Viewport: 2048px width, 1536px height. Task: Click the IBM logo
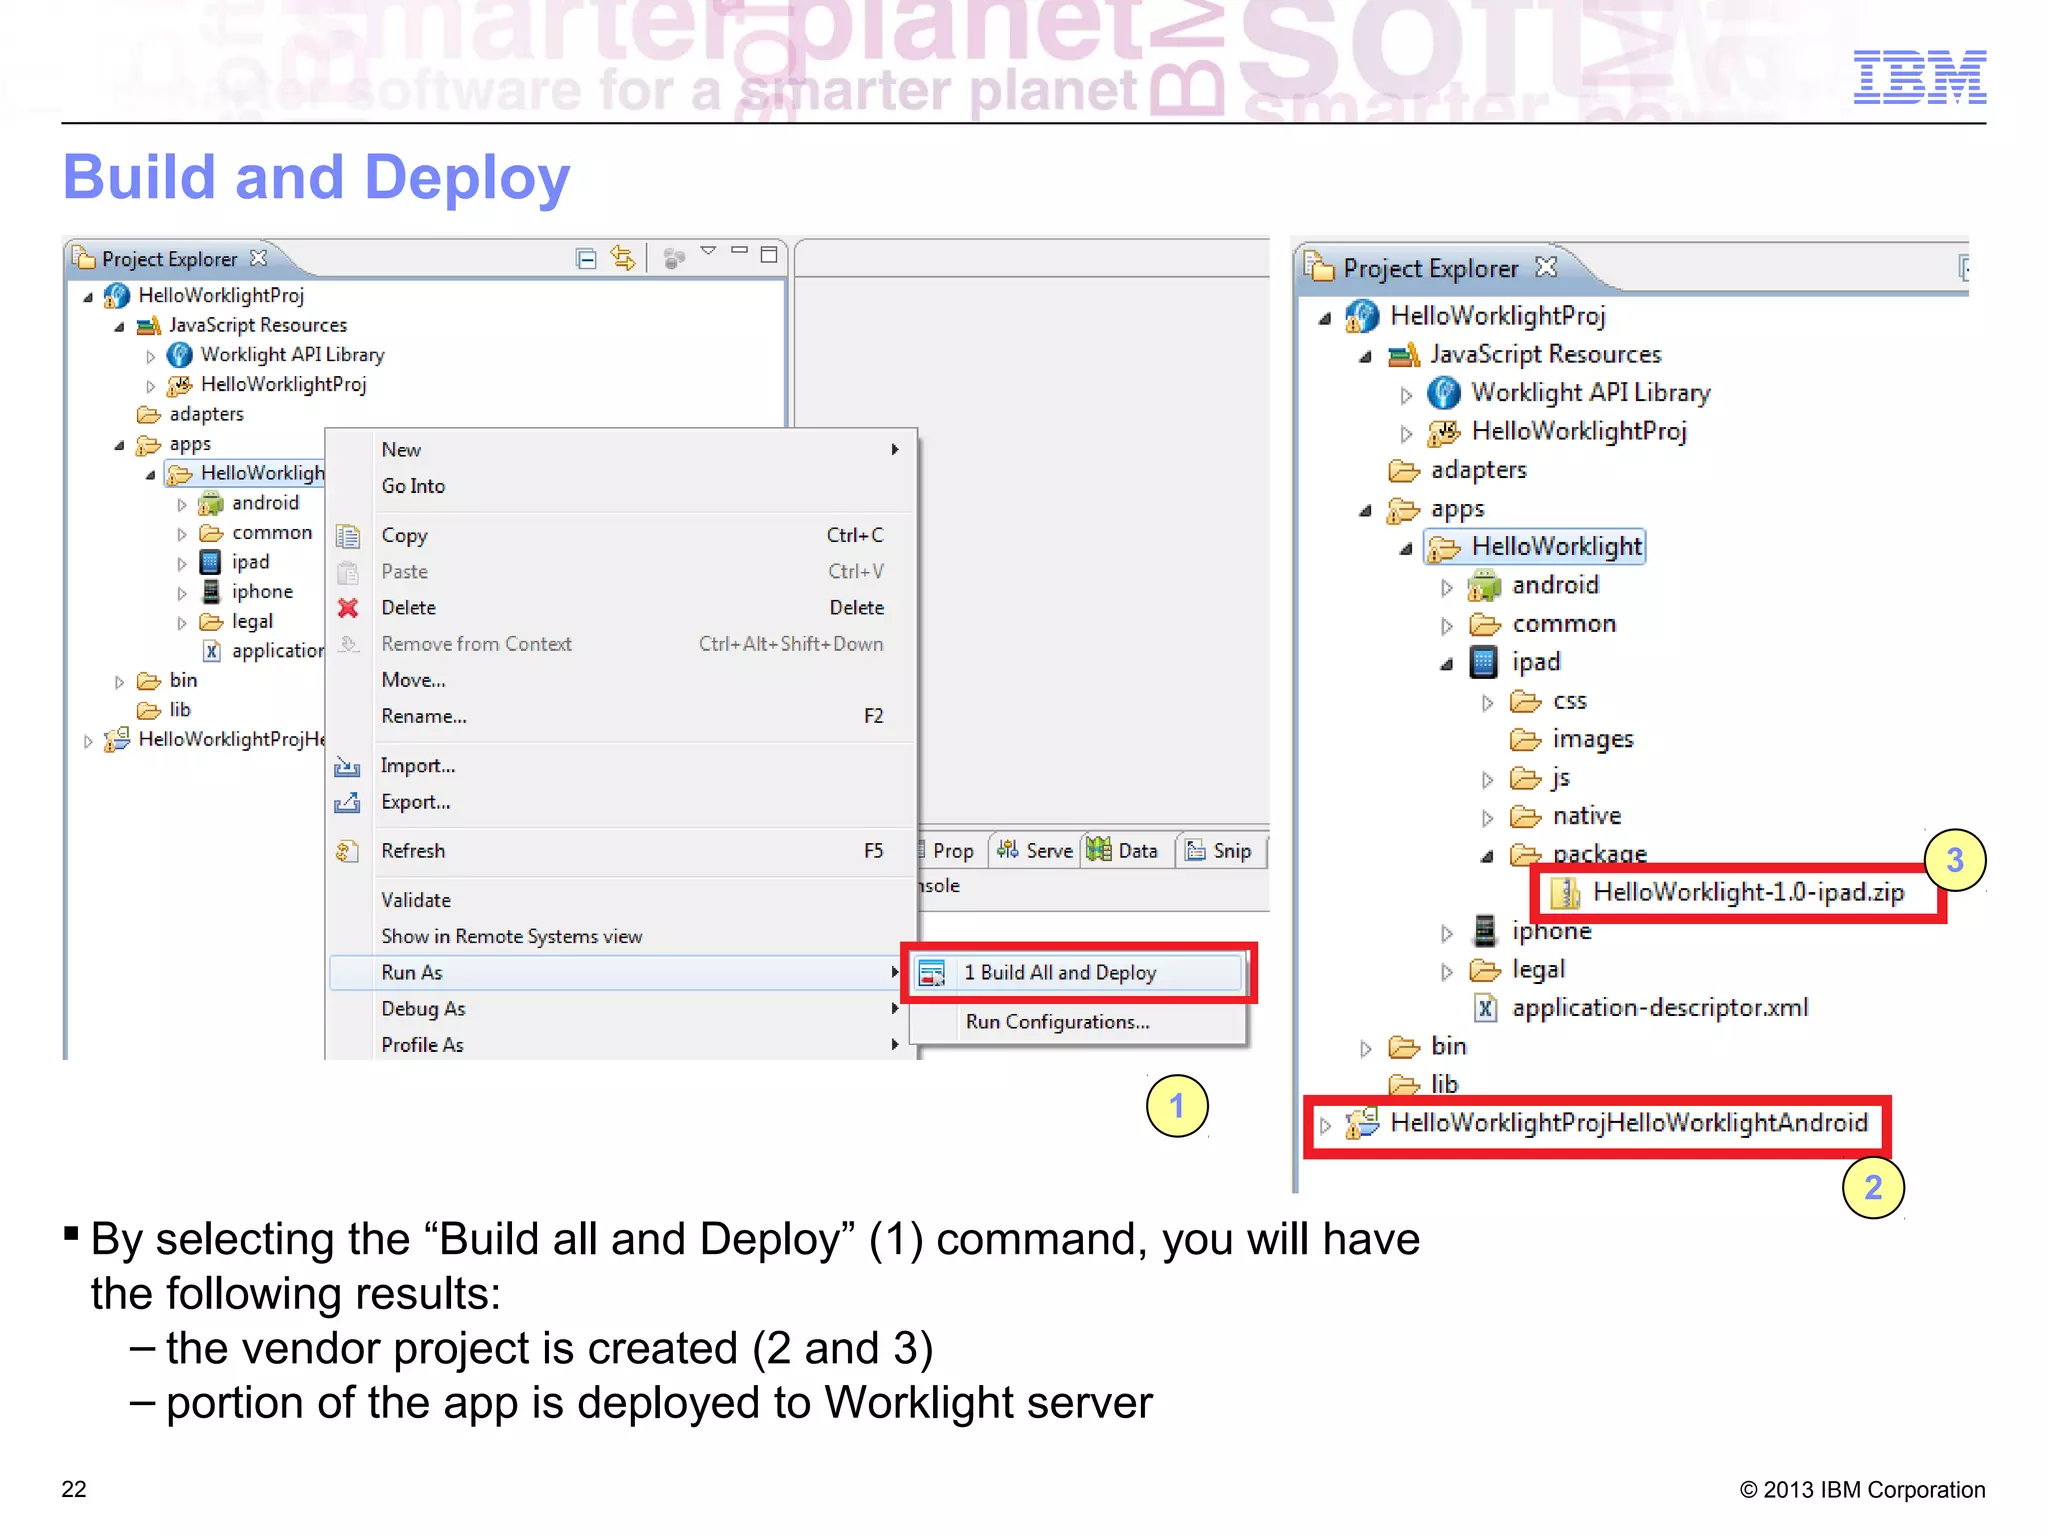(1919, 77)
